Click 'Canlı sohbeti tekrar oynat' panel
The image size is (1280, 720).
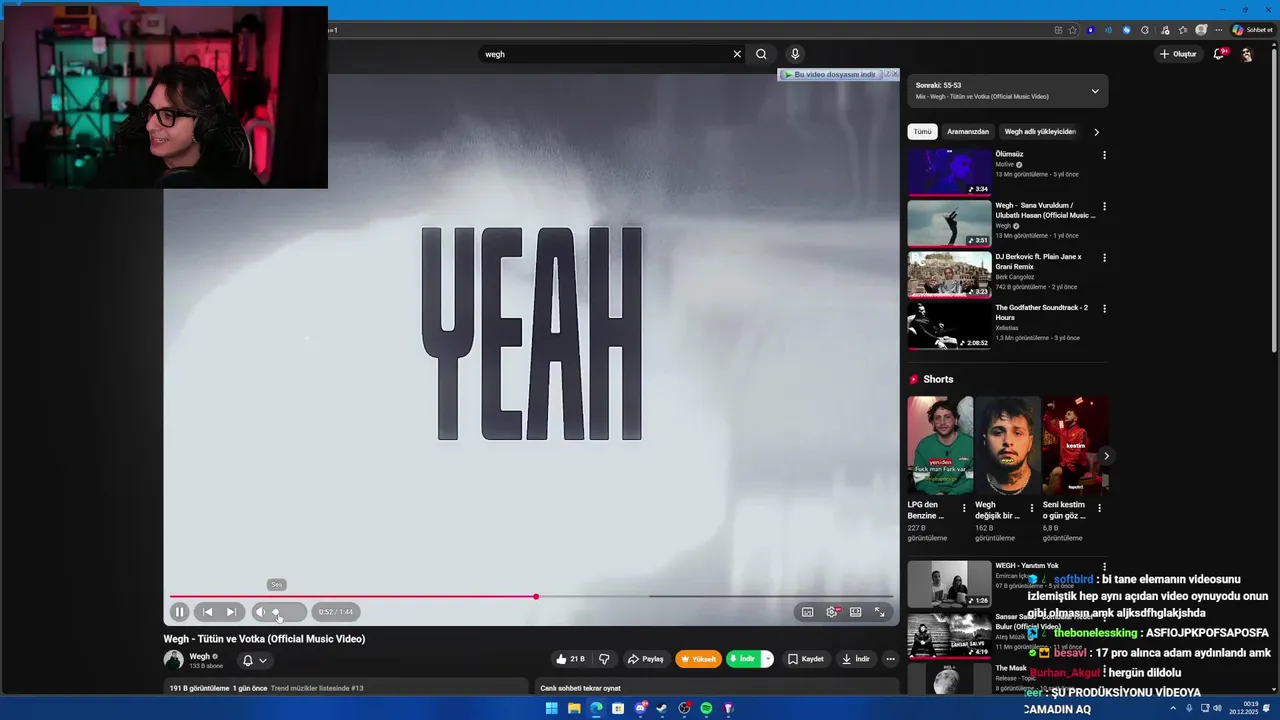tap(717, 687)
